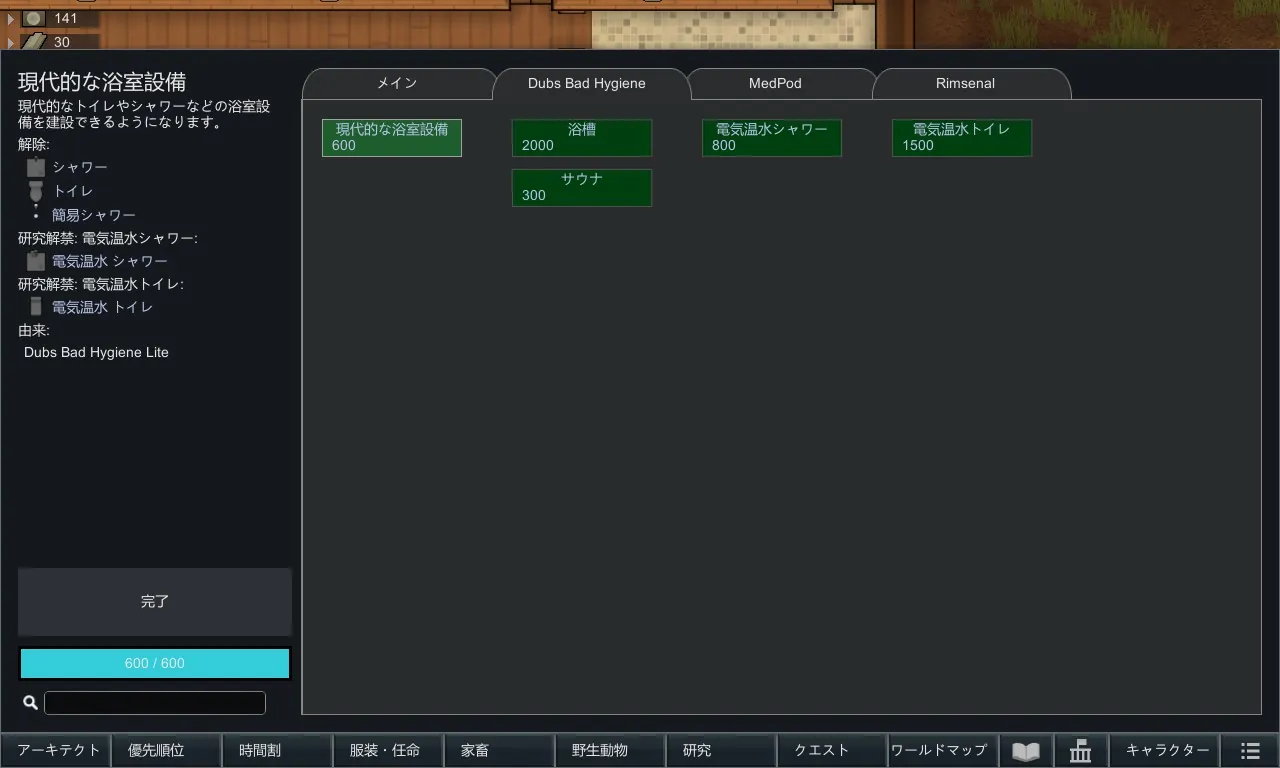Click the 電気温水 シャワー item icon
Image resolution: width=1280 pixels, height=768 pixels.
(x=36, y=261)
